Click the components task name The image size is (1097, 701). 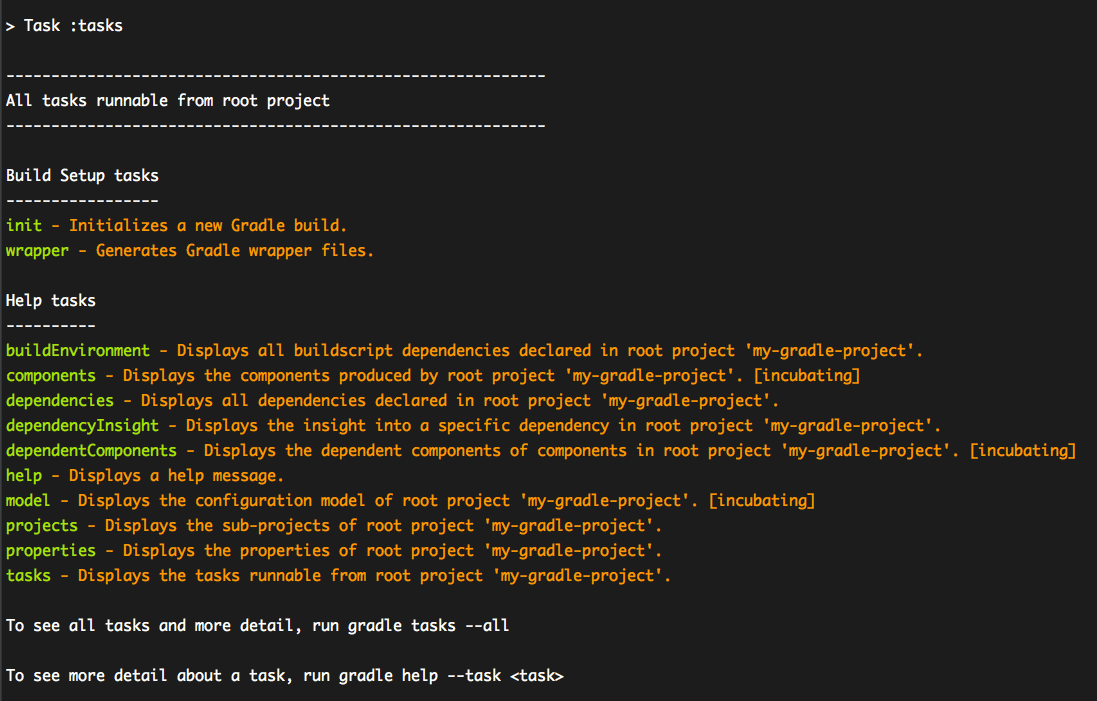[50, 375]
